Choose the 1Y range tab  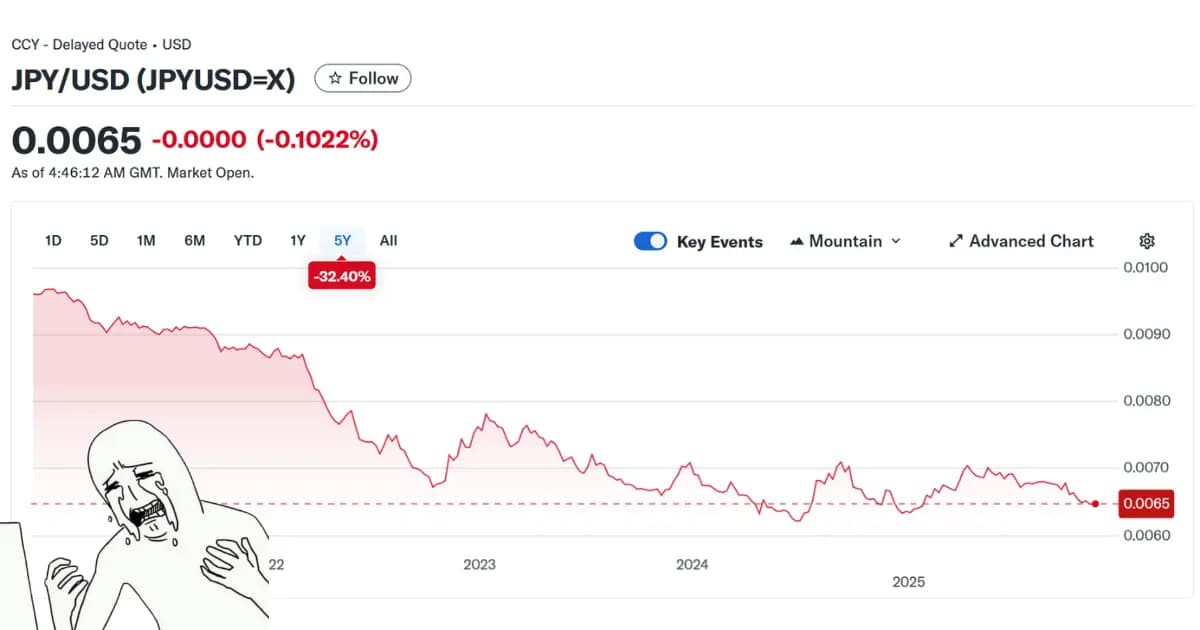(x=298, y=240)
